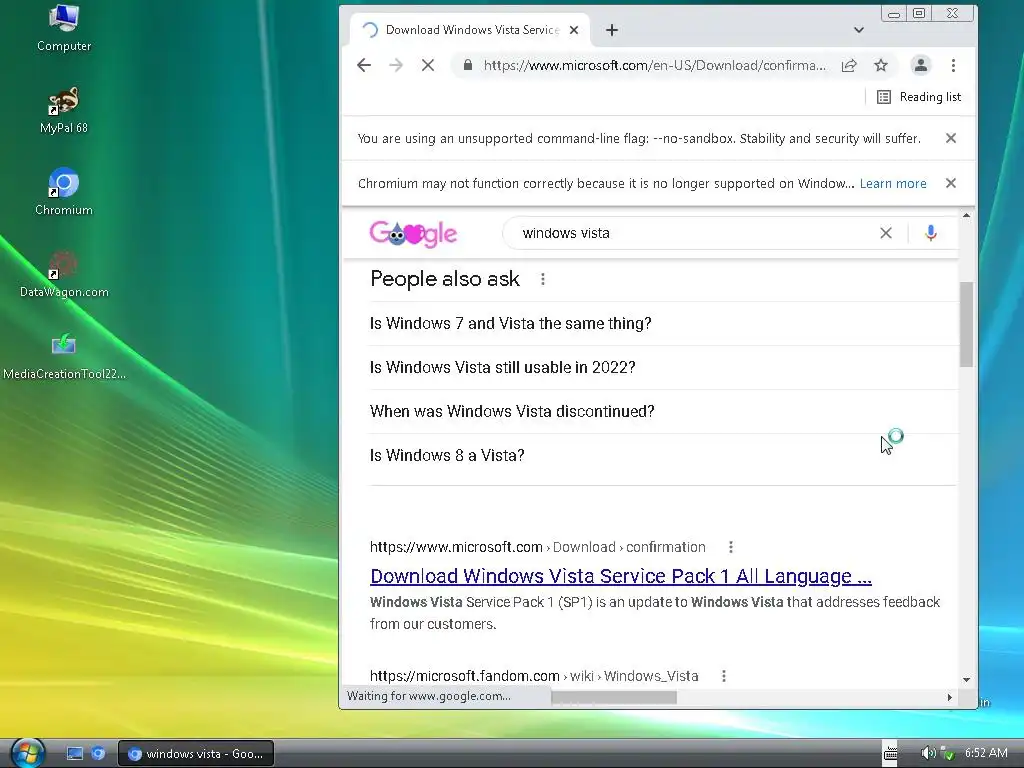Expand Is Windows 8 a Vista
This screenshot has width=1024, height=768.
(664, 456)
